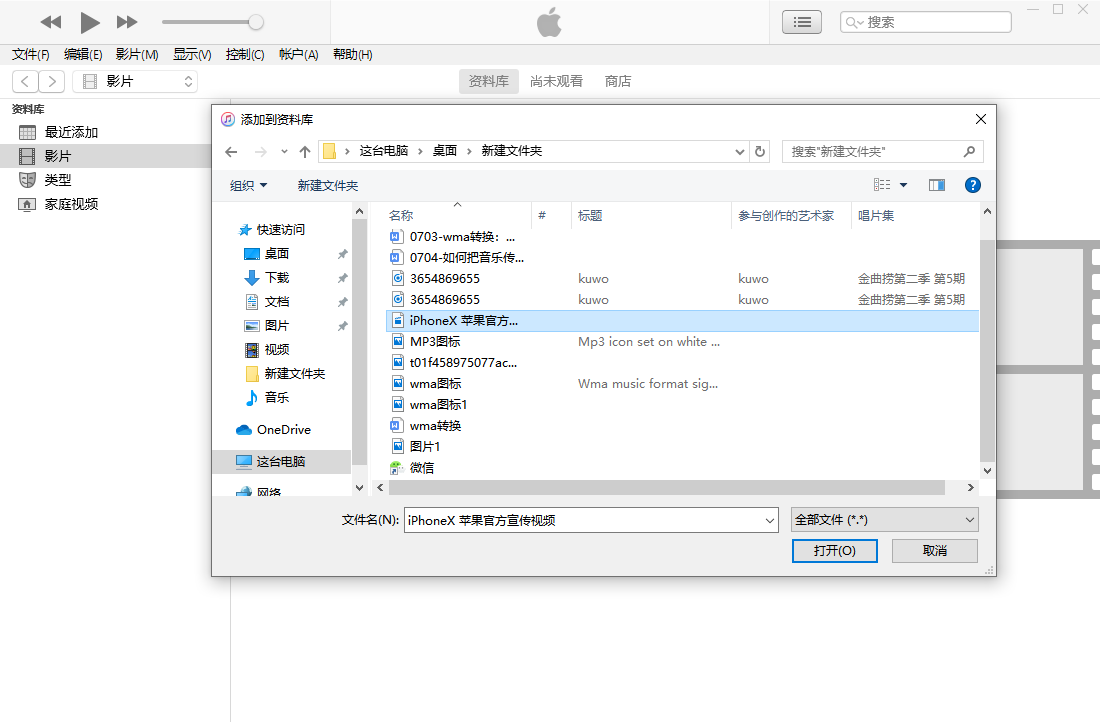Open the 帐户(A) menu
This screenshot has height=722, width=1100.
click(x=299, y=55)
